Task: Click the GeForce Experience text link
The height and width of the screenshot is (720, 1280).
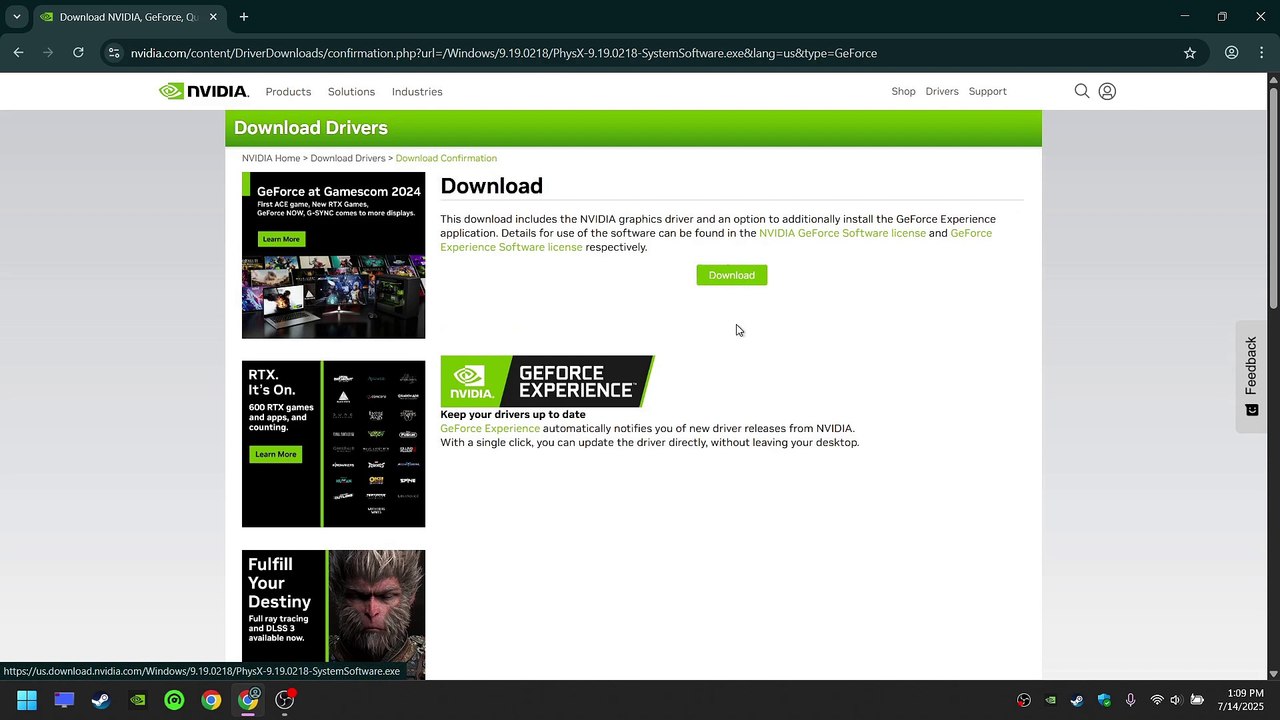Action: point(490,428)
